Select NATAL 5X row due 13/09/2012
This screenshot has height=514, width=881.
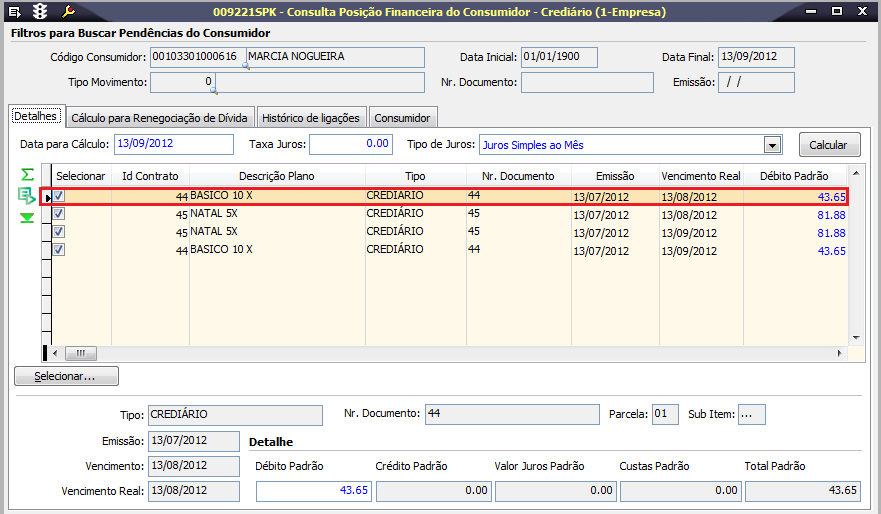[449, 232]
